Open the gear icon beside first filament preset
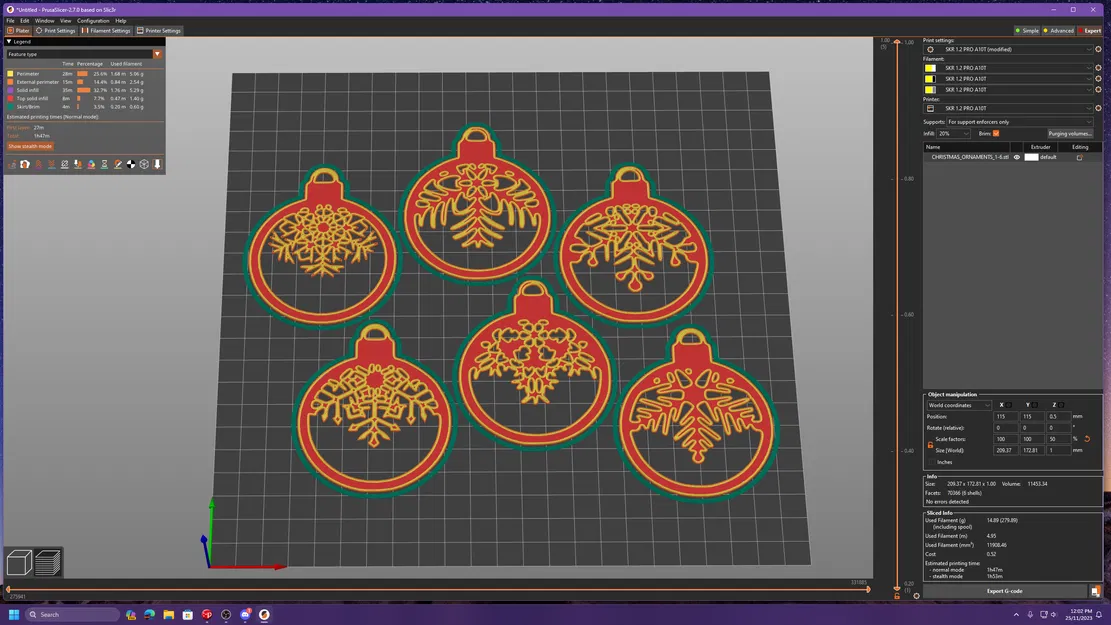Image resolution: width=1111 pixels, height=625 pixels. pyautogui.click(x=1098, y=68)
